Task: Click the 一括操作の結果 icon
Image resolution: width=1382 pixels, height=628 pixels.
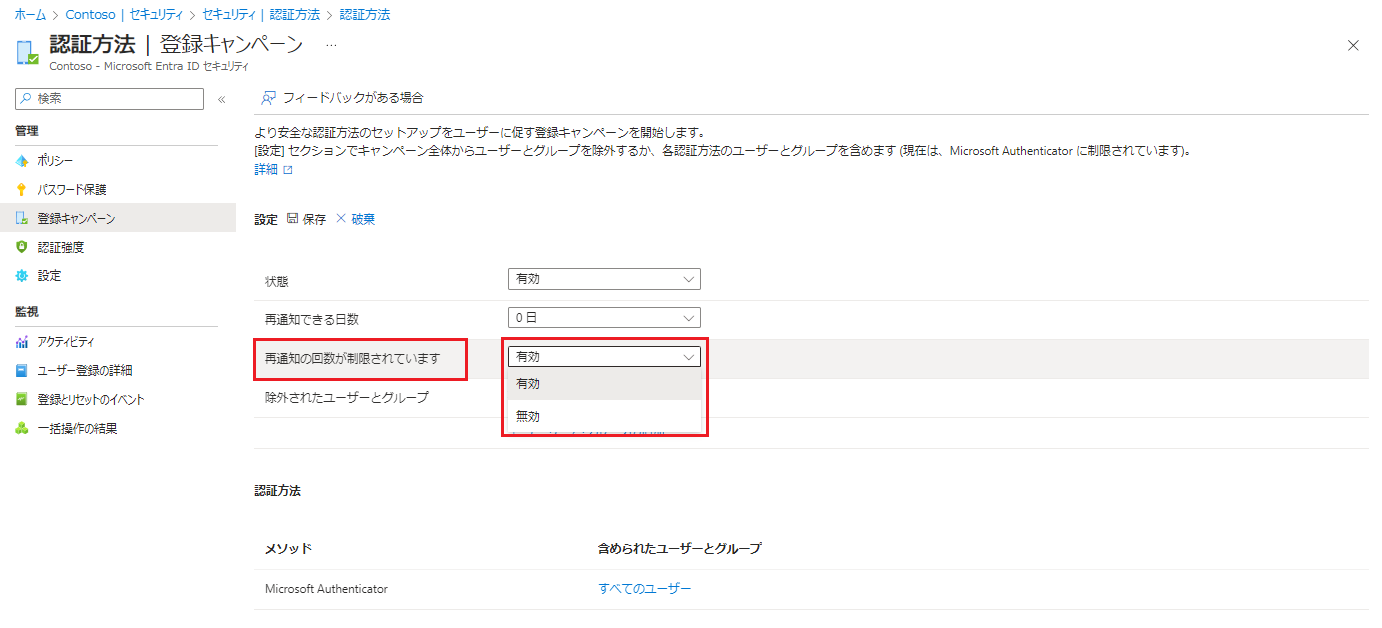Action: pyautogui.click(x=22, y=429)
